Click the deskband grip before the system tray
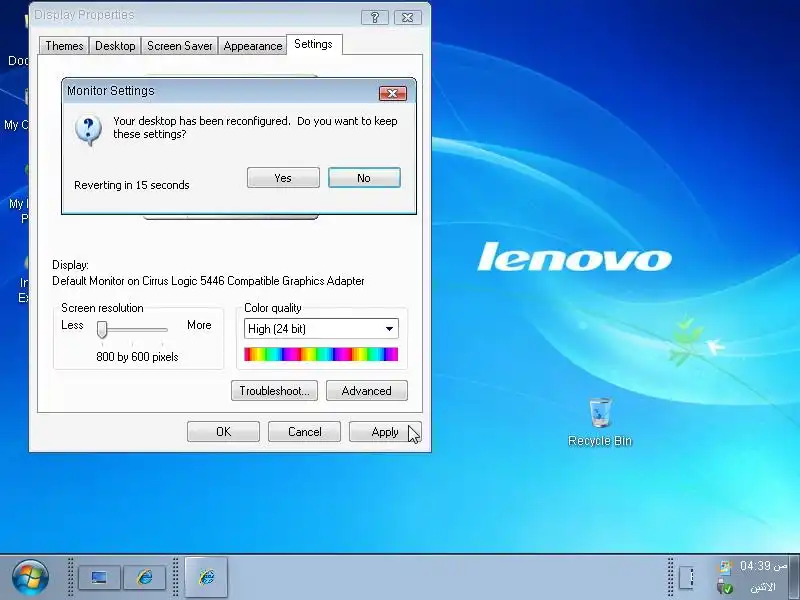800x600 pixels. click(x=670, y=578)
